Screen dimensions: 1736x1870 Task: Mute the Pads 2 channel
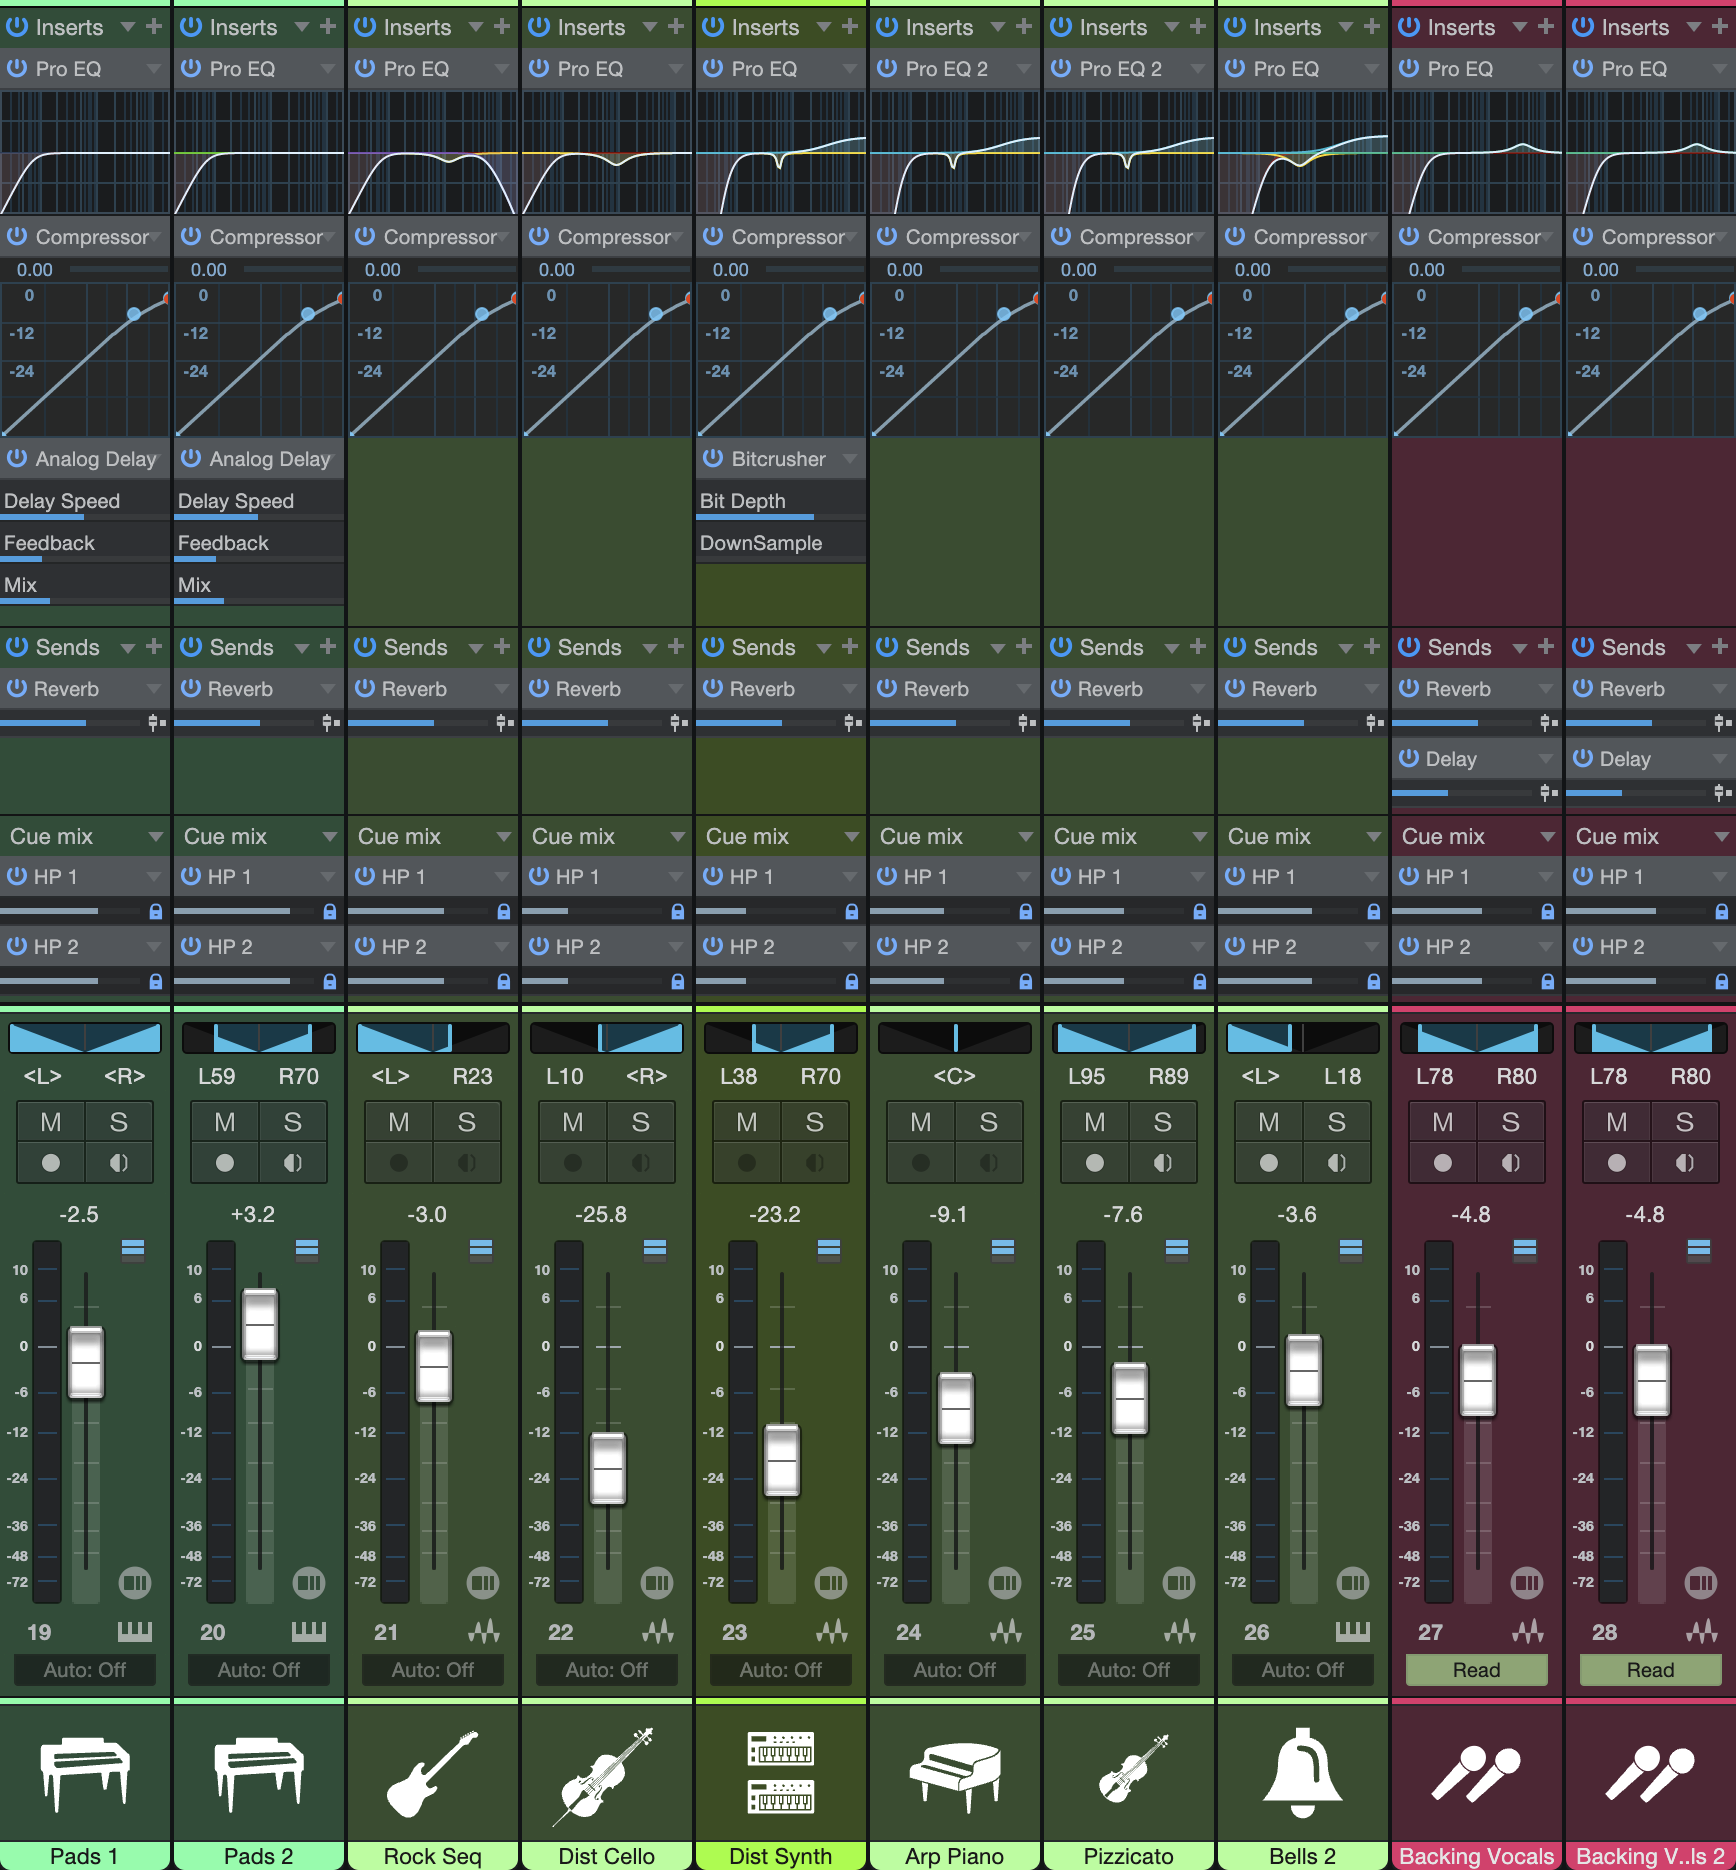225,1123
